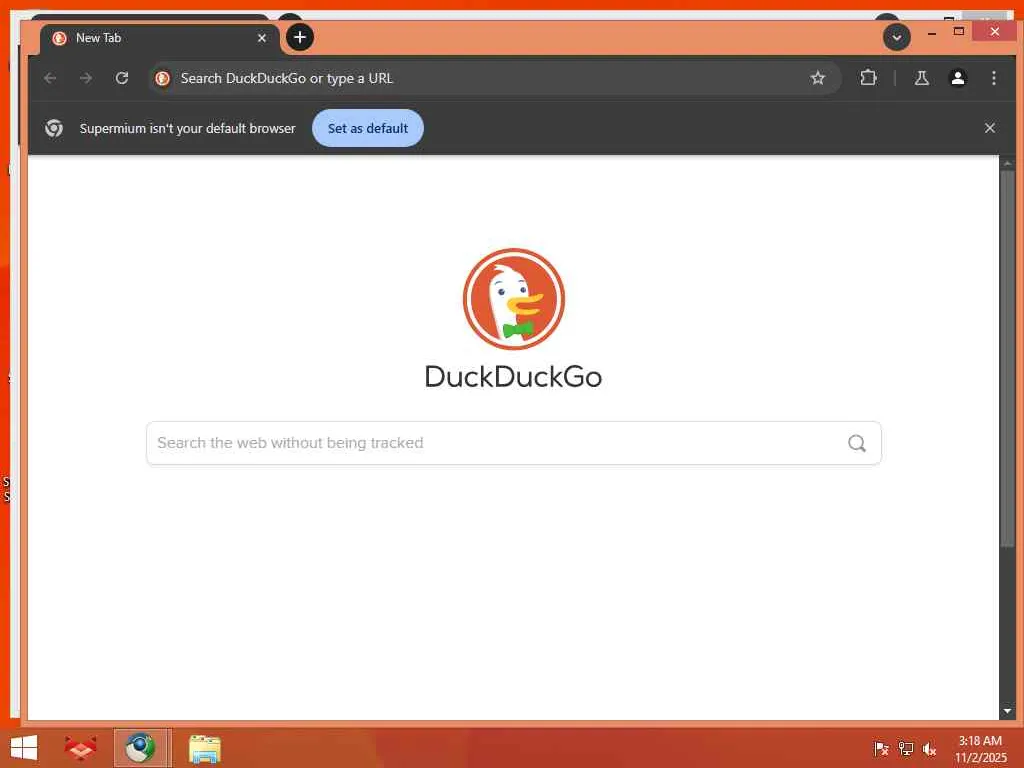Open the three-dot browser menu
The width and height of the screenshot is (1024, 768).
pyautogui.click(x=994, y=78)
